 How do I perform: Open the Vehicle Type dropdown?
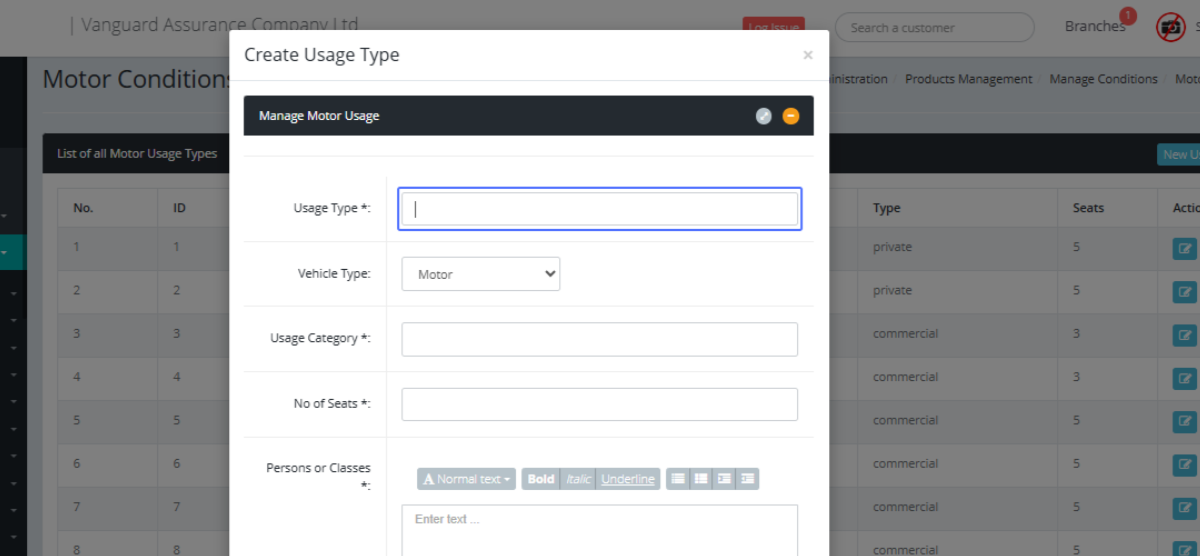[481, 274]
